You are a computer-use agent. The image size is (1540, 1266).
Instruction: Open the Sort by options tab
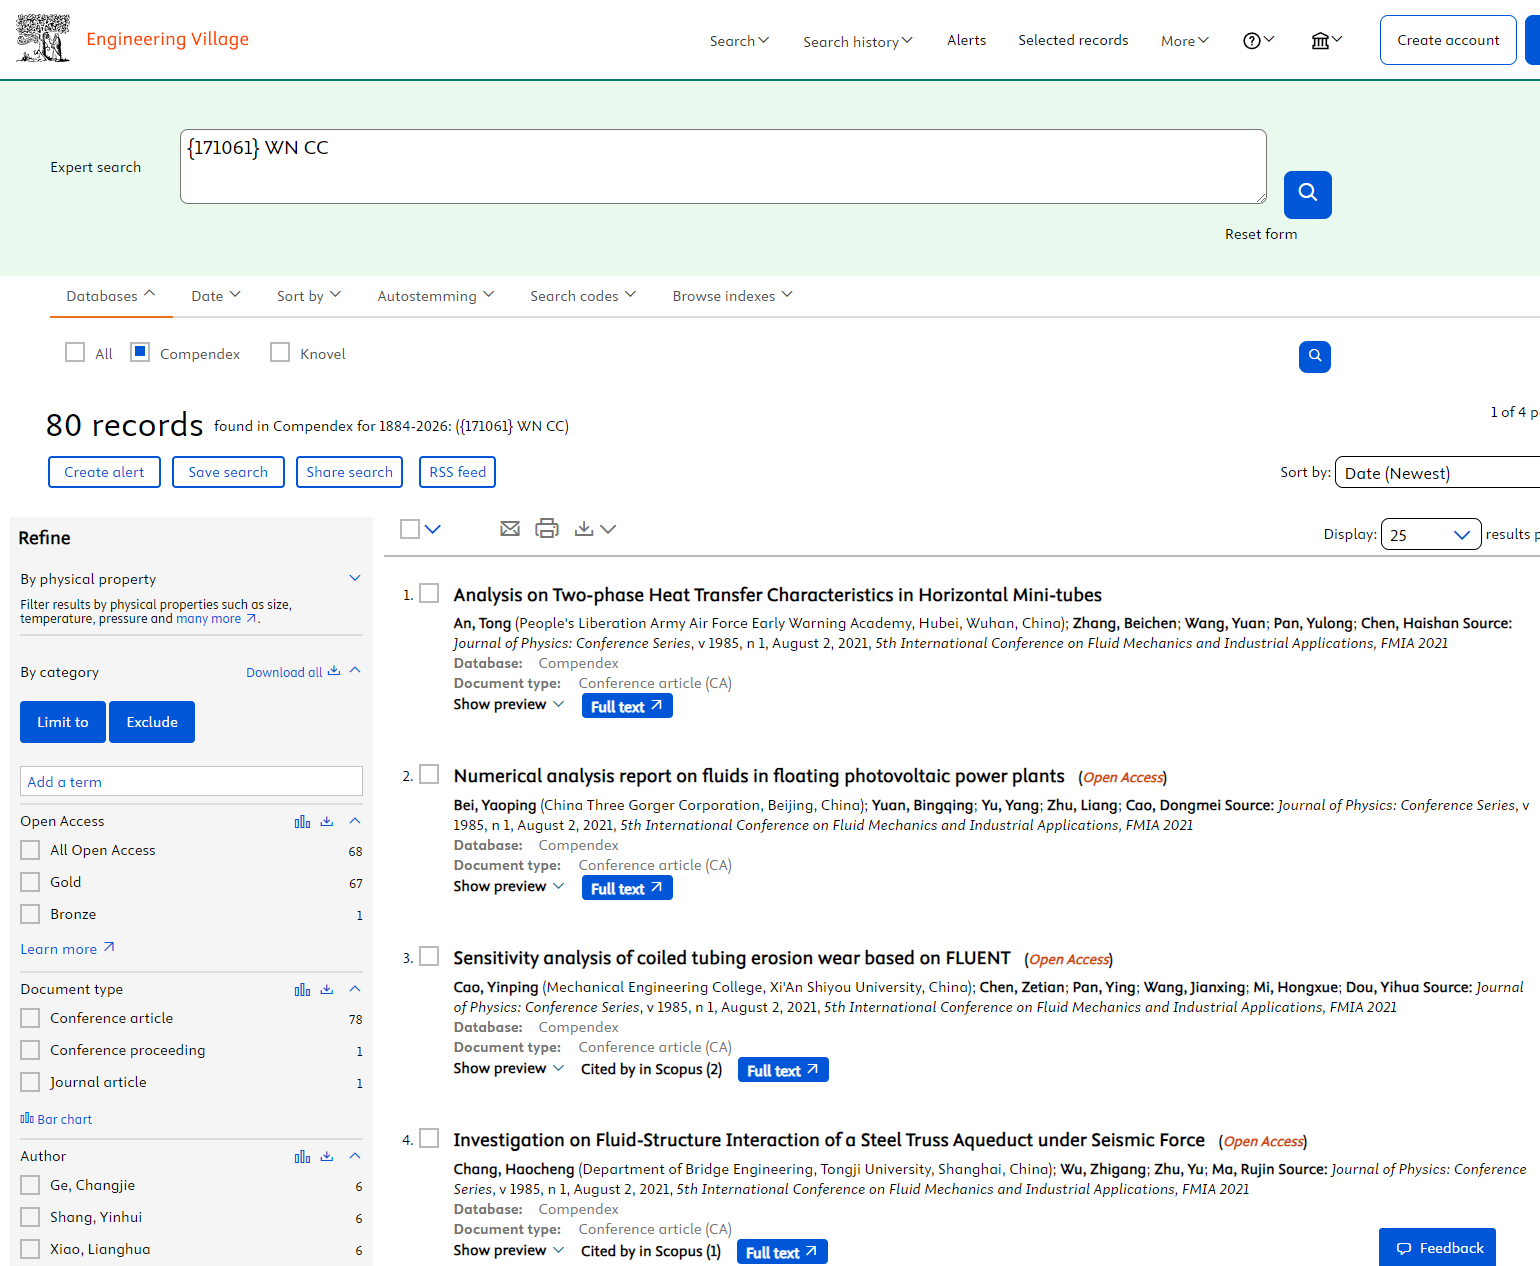(309, 296)
